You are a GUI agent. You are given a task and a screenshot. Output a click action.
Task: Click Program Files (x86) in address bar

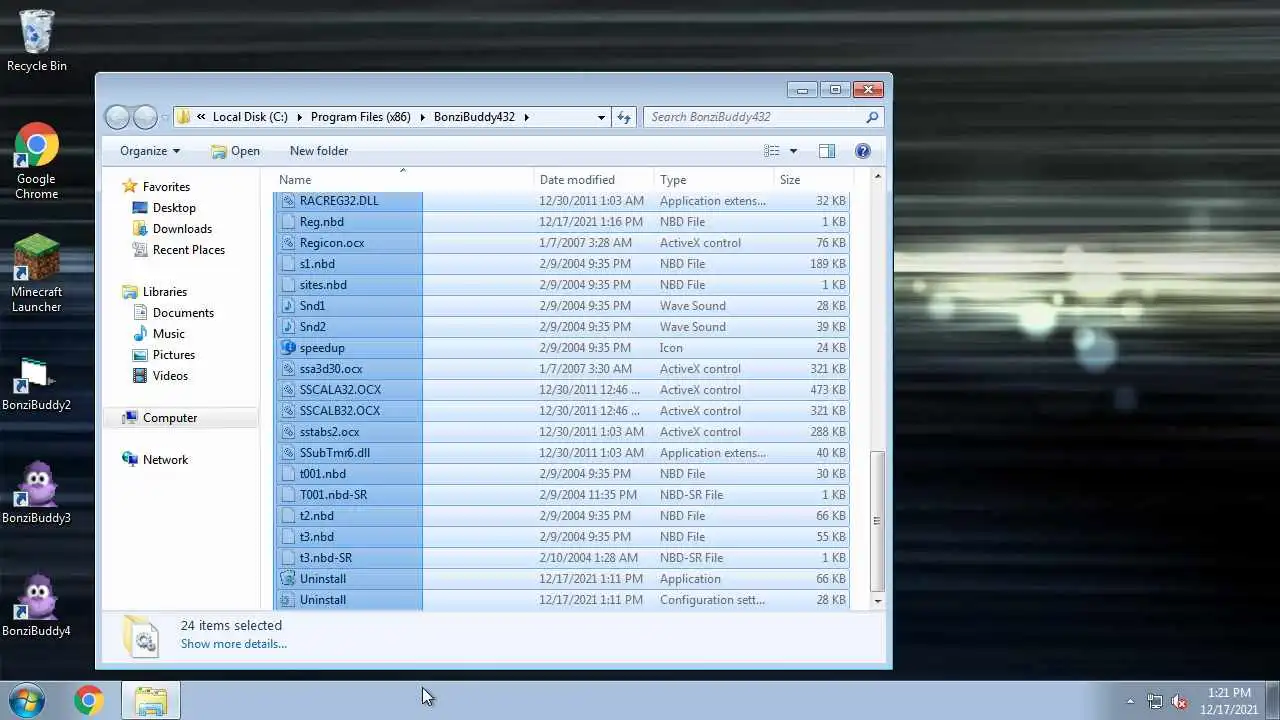click(360, 117)
